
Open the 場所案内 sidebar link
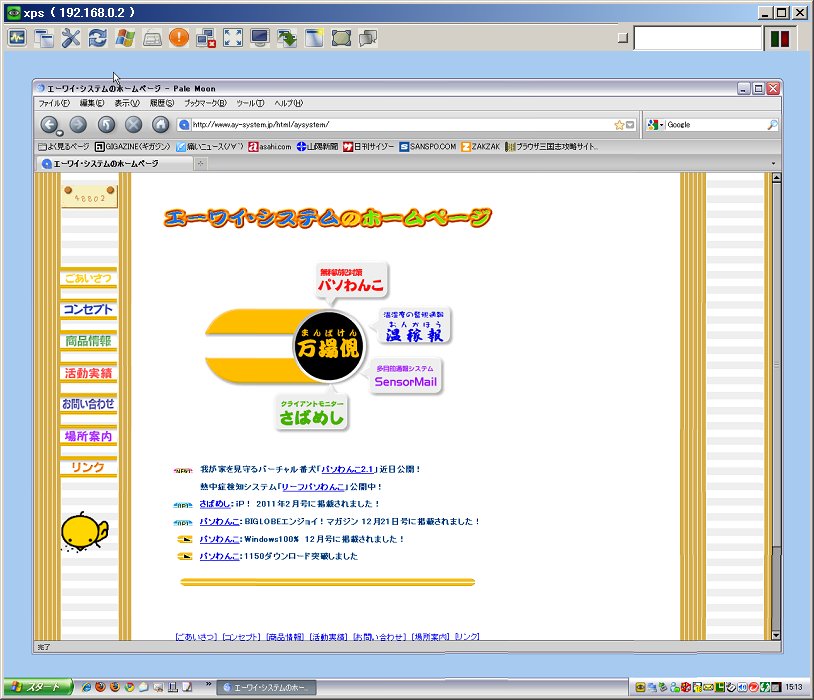tap(89, 436)
